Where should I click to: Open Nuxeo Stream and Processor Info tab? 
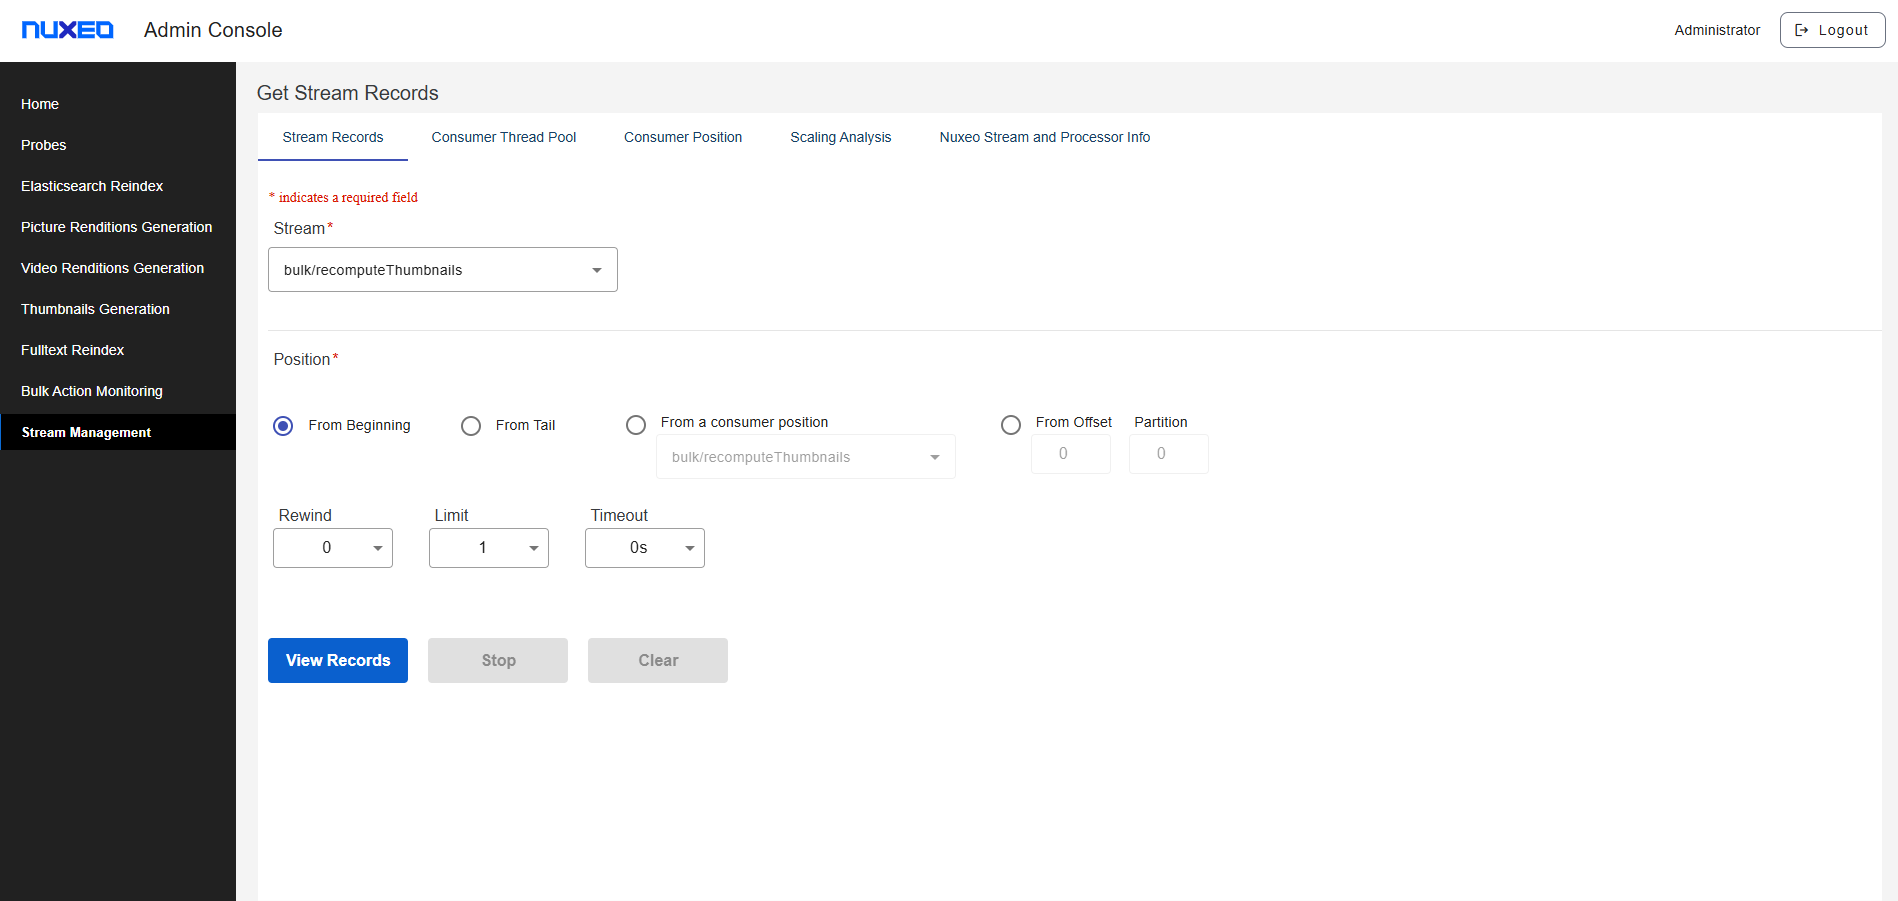click(x=1044, y=137)
